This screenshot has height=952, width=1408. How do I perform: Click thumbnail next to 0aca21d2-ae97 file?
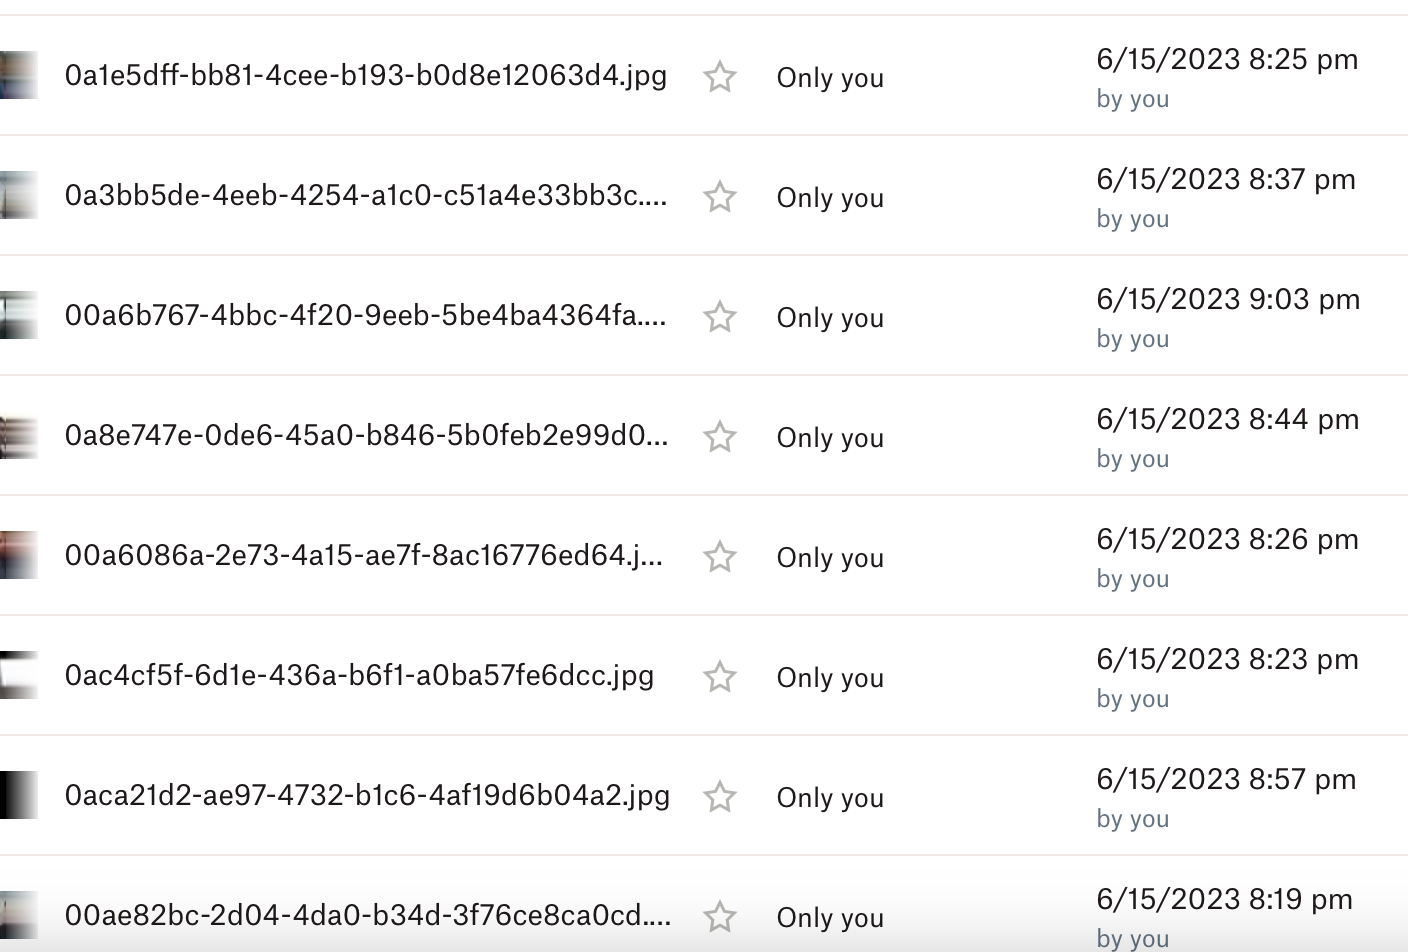(19, 796)
